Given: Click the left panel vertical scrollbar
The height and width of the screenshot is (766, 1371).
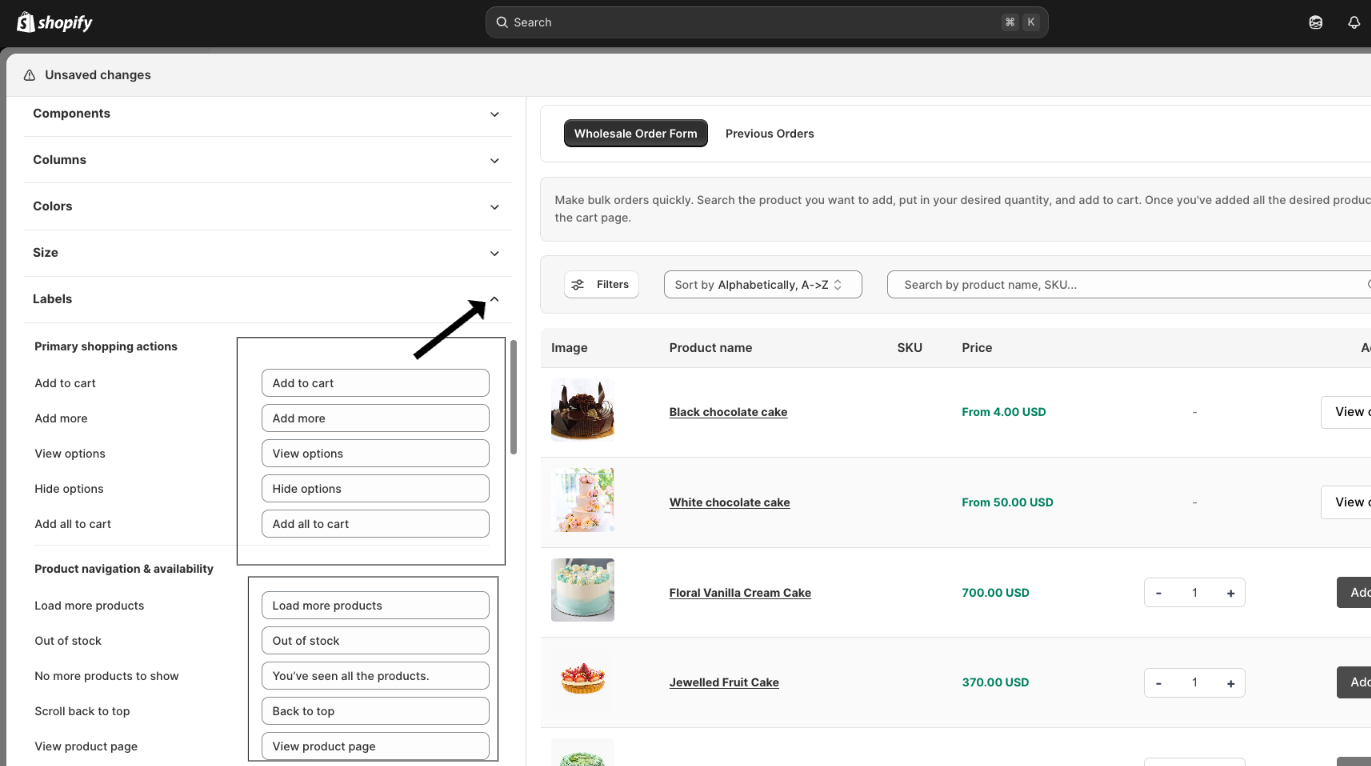Looking at the screenshot, I should tap(514, 397).
